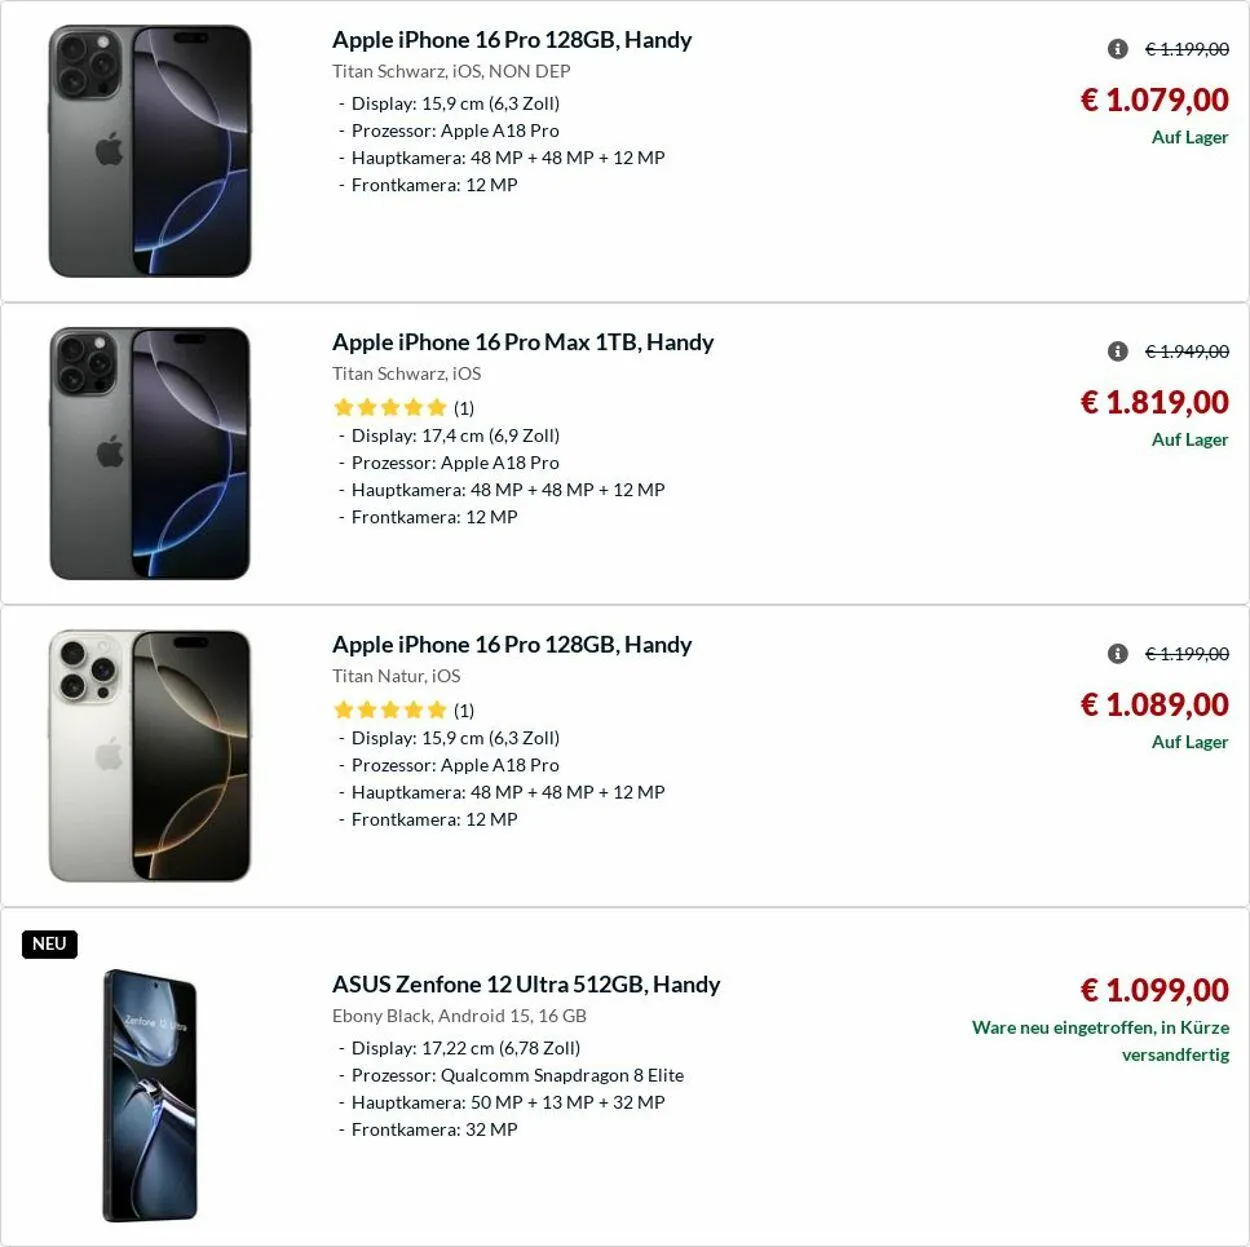
Task: Click the € 1.819,00 price
Action: click(x=1154, y=402)
